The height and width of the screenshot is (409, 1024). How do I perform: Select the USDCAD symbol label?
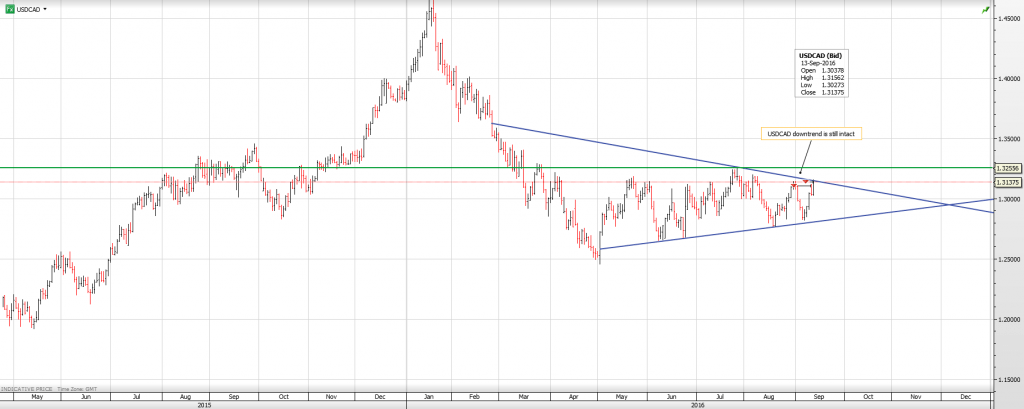point(28,9)
